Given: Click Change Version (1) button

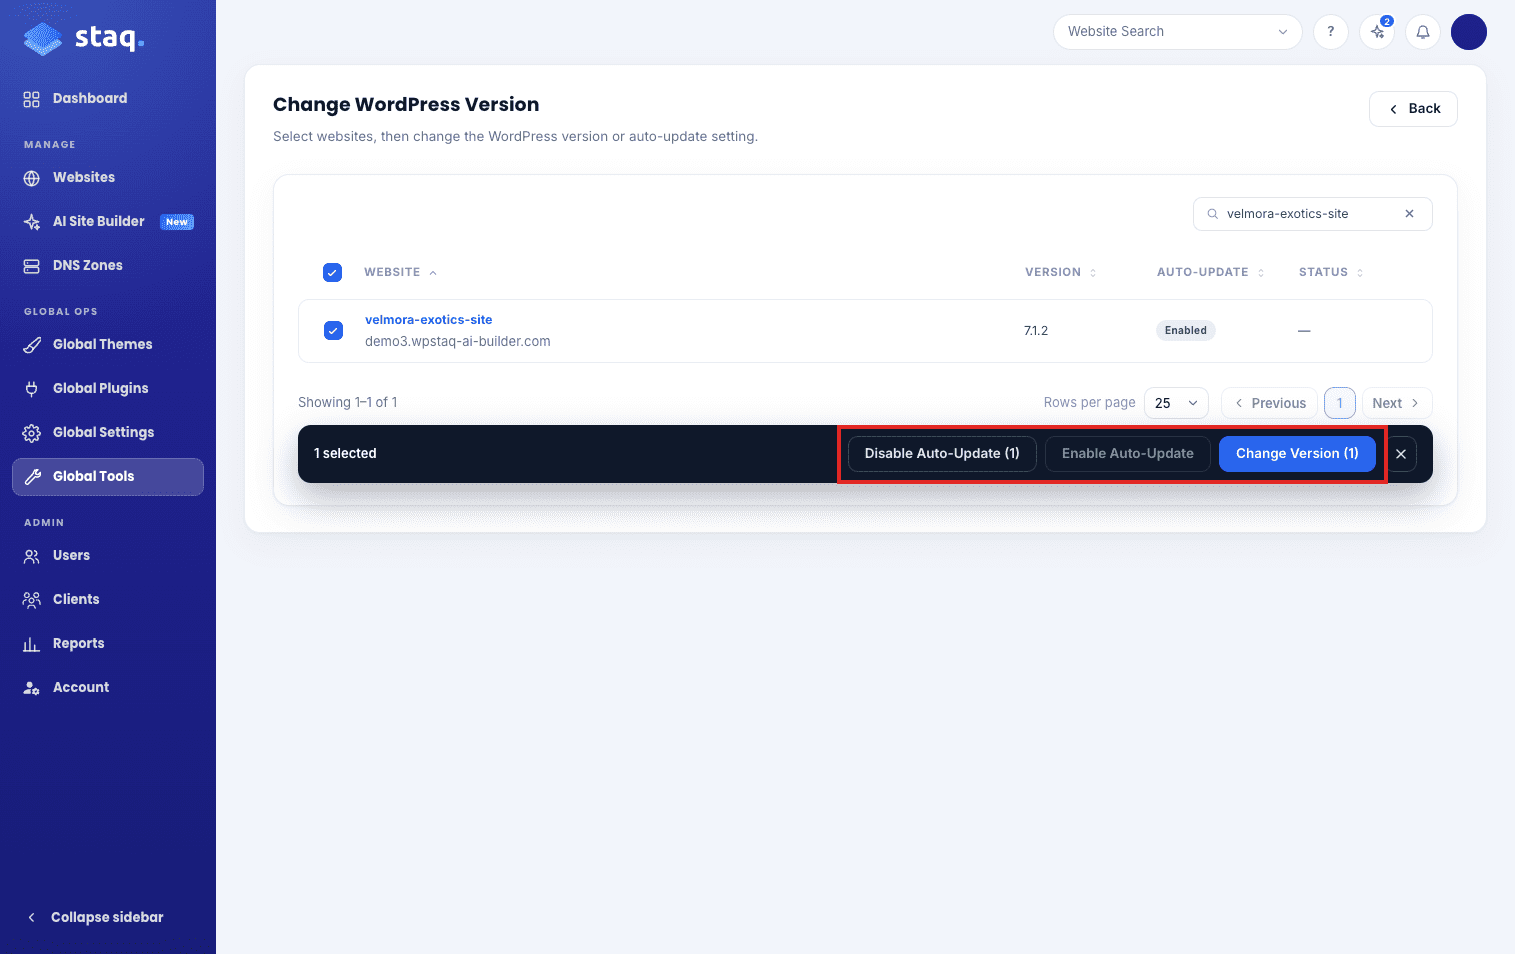Looking at the screenshot, I should pos(1297,454).
